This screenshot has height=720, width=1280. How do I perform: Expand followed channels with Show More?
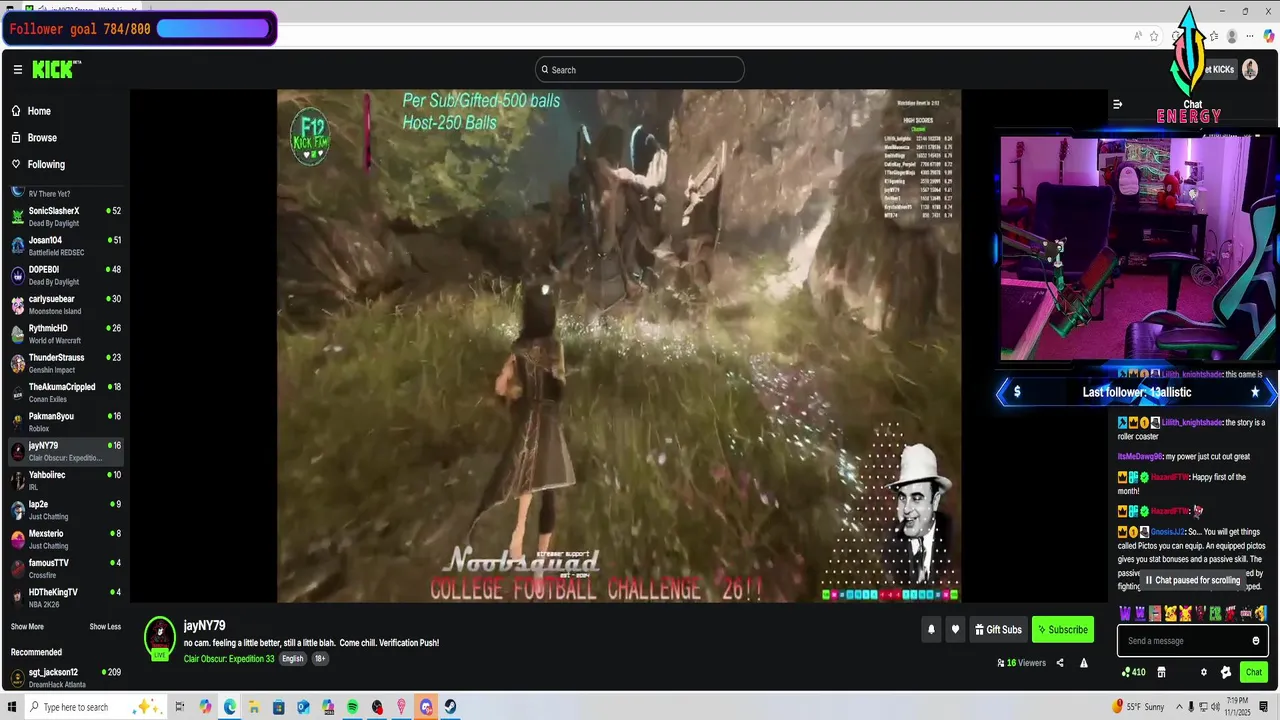point(27,627)
